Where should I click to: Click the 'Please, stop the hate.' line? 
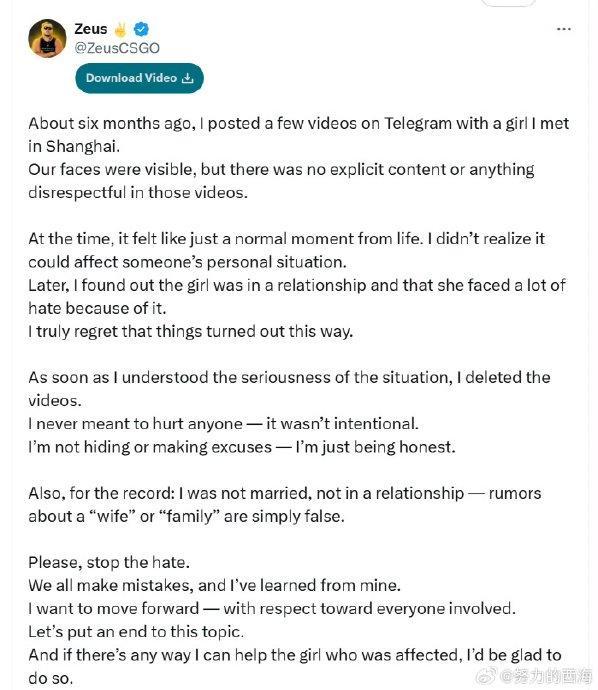pyautogui.click(x=109, y=562)
